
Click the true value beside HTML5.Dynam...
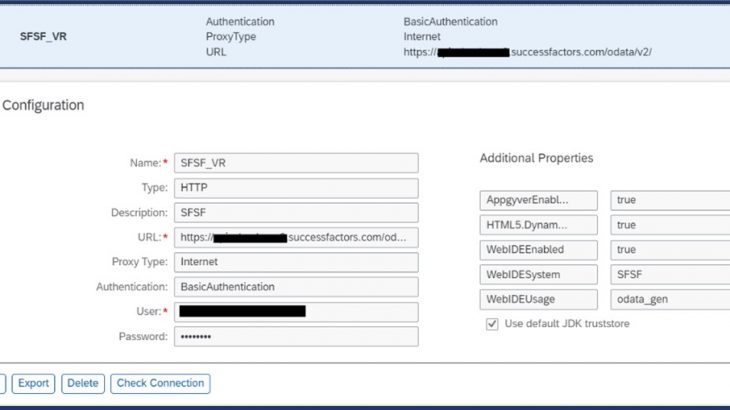670,225
